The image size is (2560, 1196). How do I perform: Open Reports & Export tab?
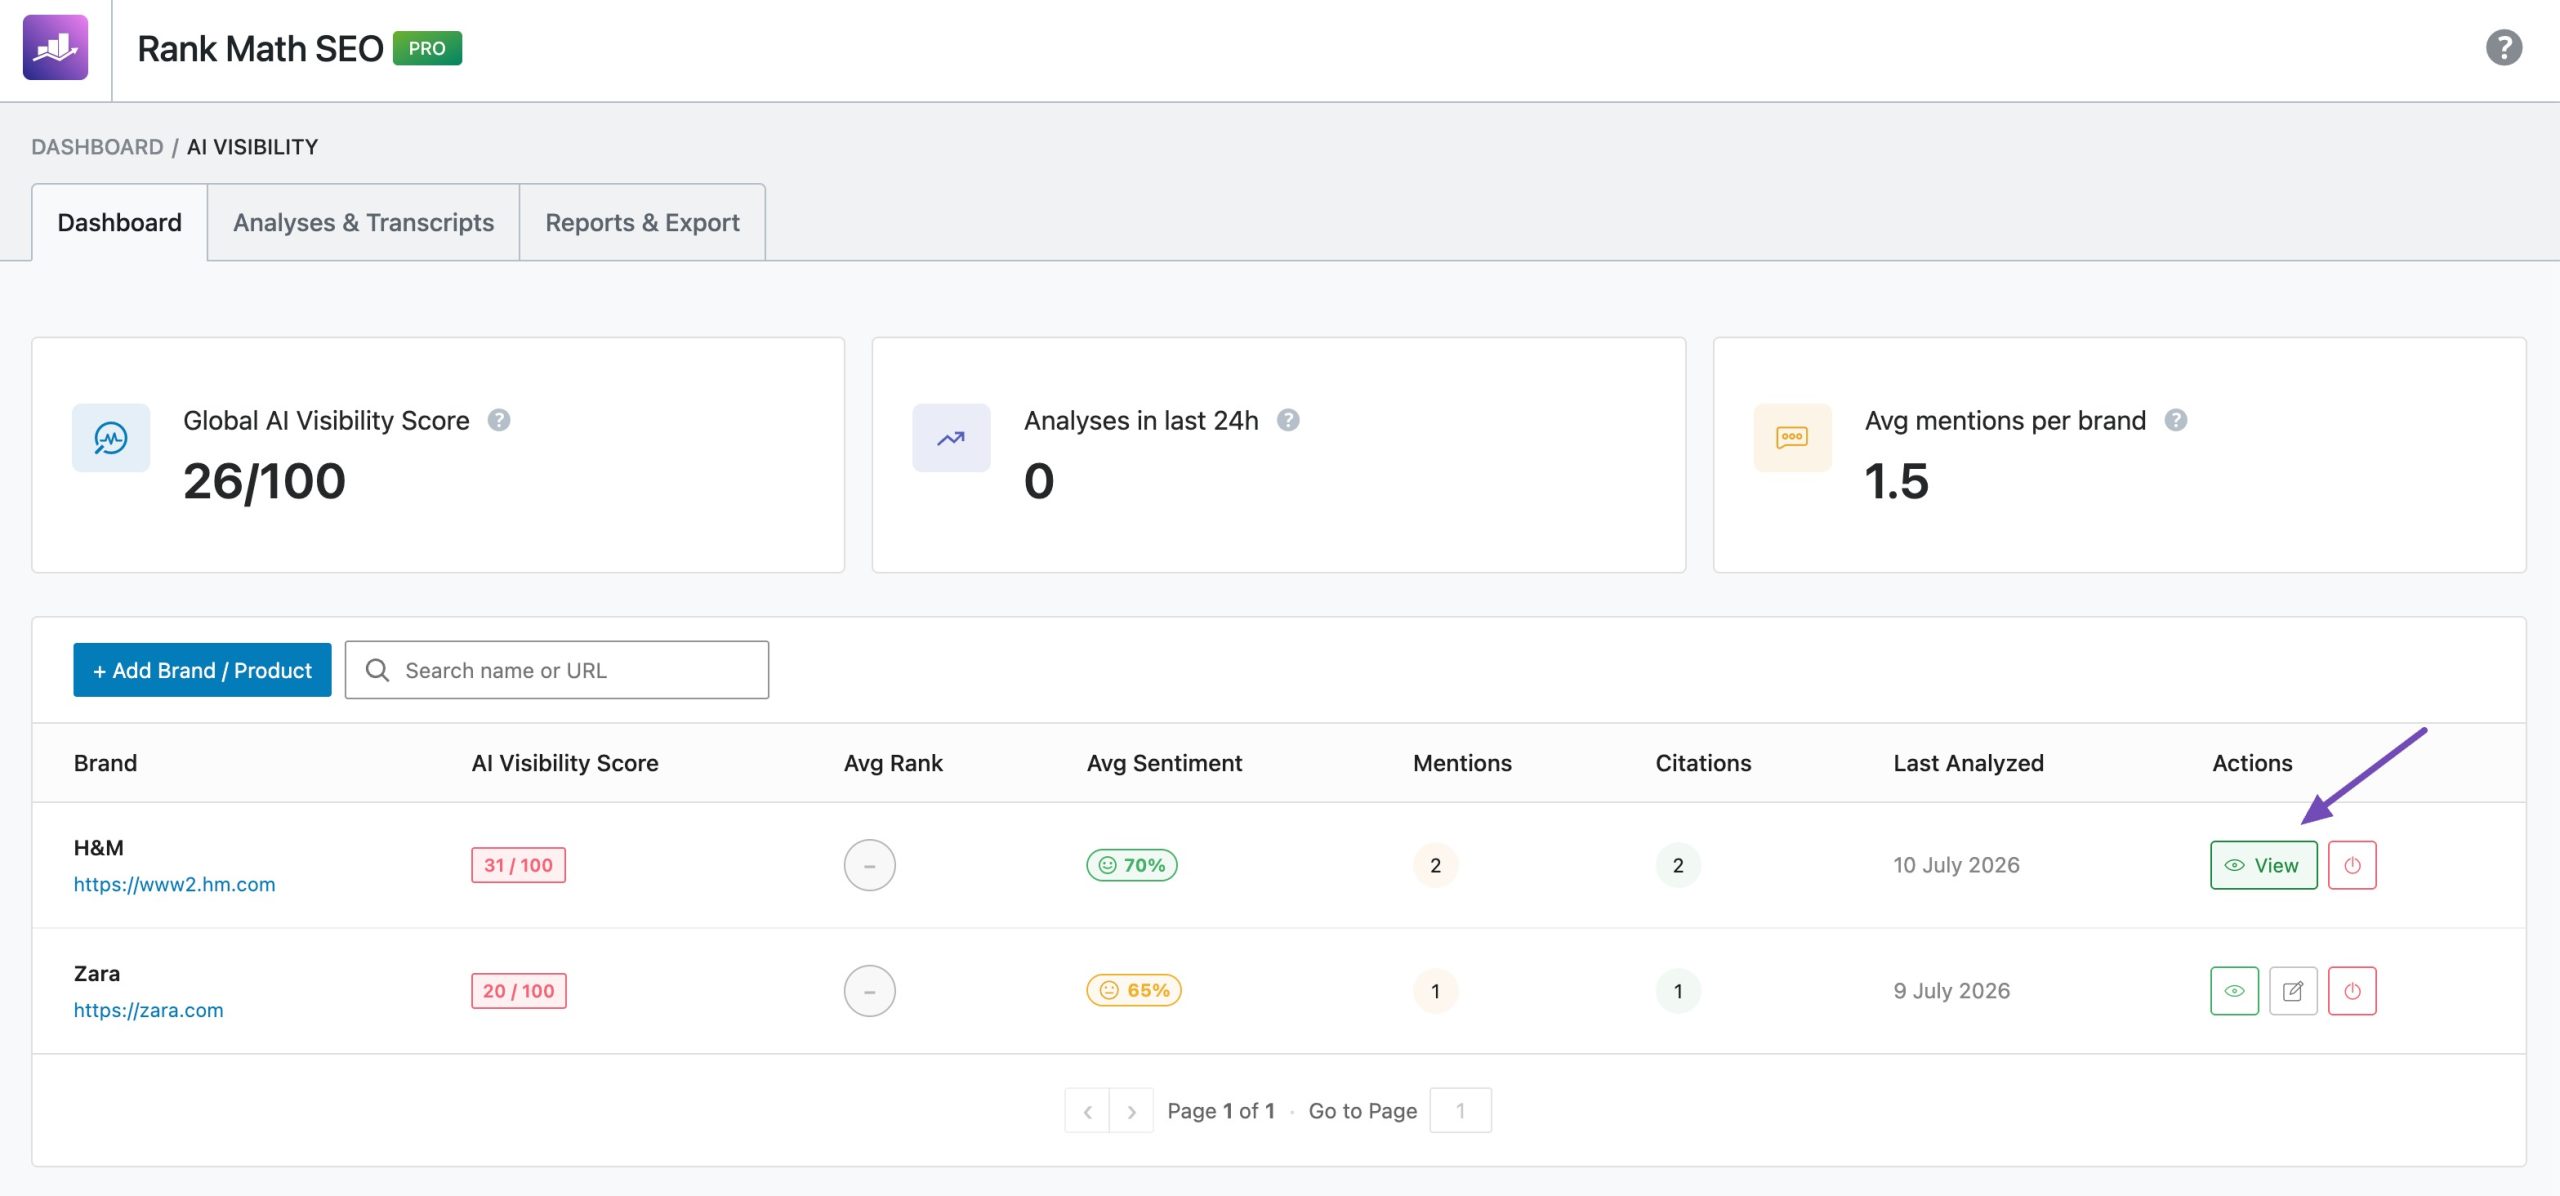642,222
